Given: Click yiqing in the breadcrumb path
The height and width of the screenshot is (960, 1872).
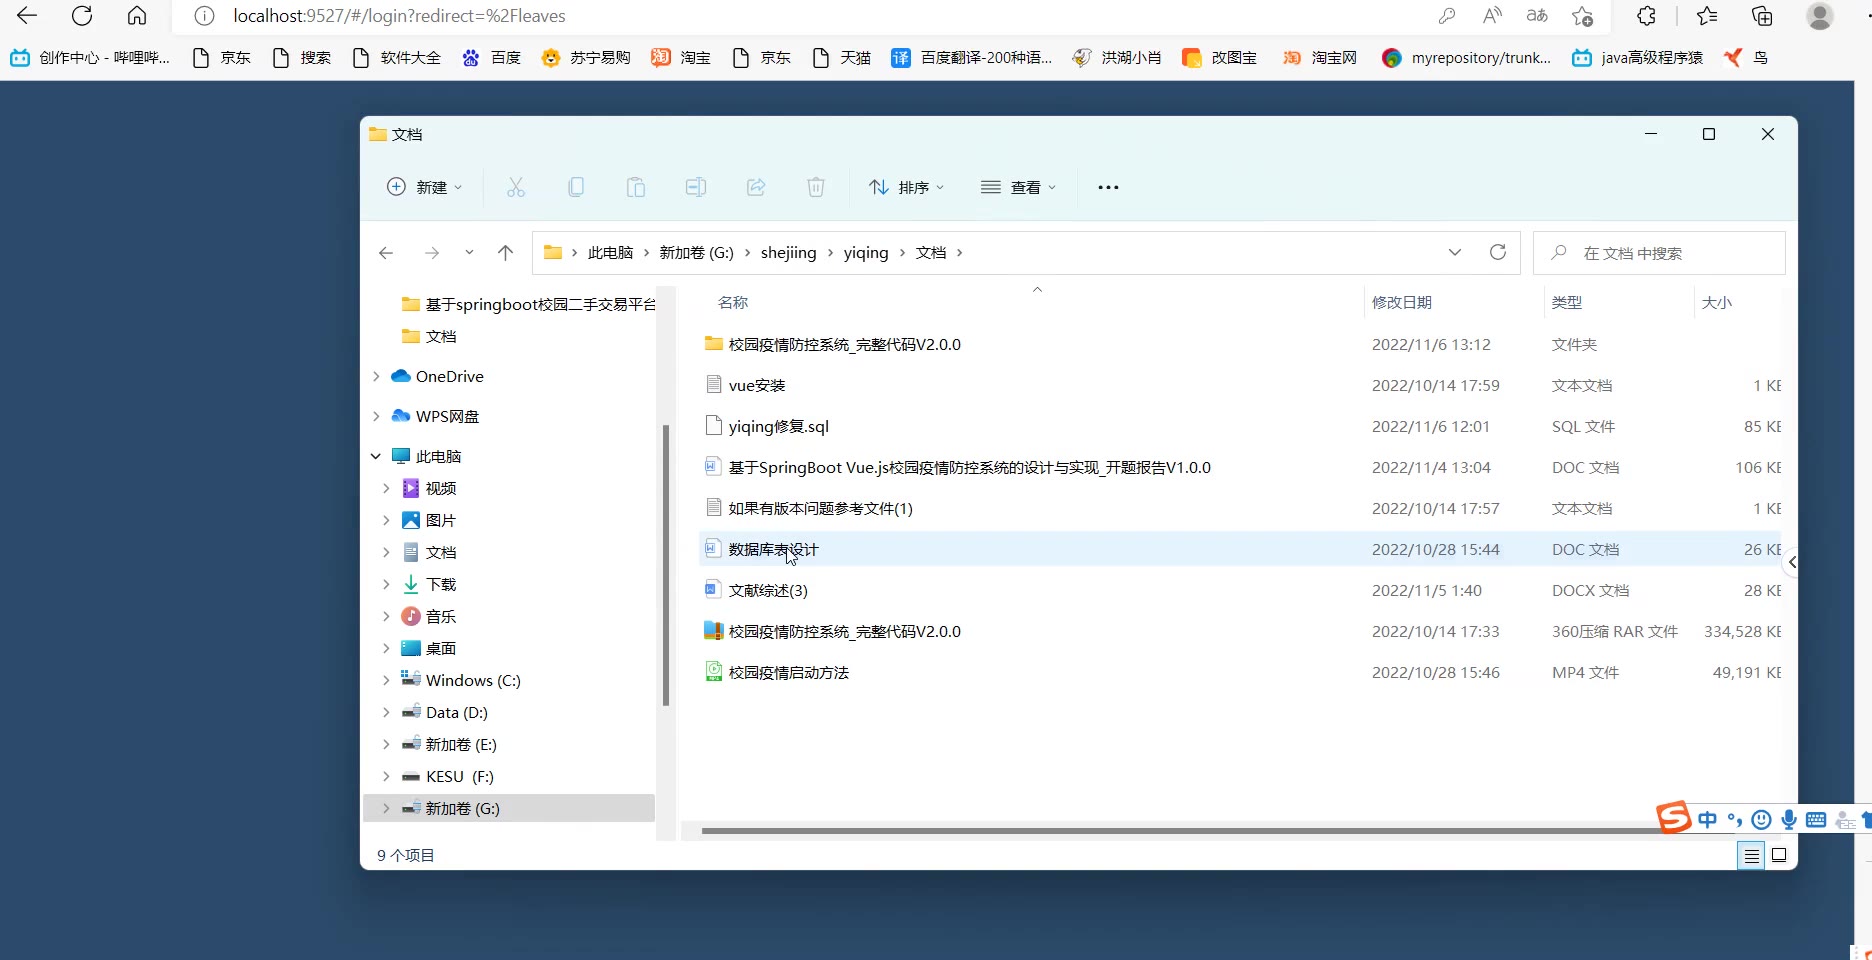Looking at the screenshot, I should [865, 252].
